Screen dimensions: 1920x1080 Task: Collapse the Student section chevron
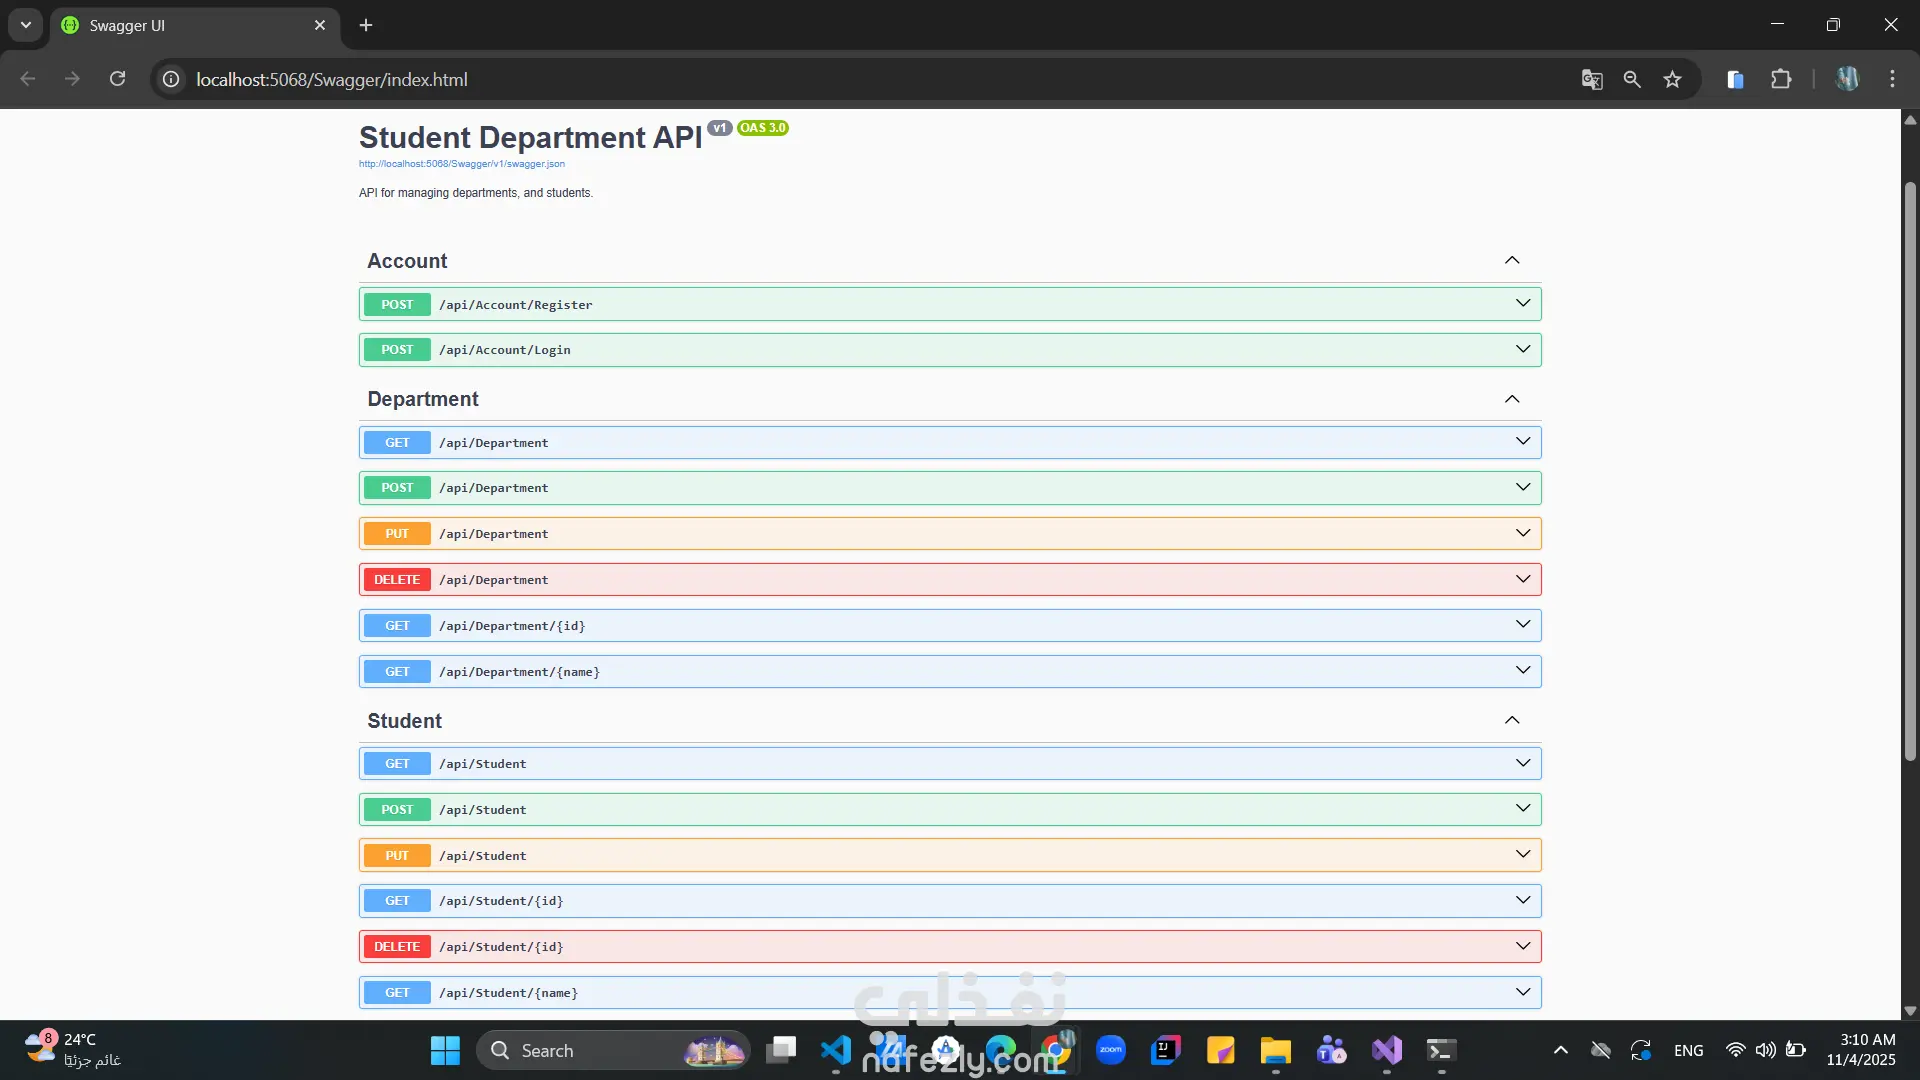click(1512, 720)
